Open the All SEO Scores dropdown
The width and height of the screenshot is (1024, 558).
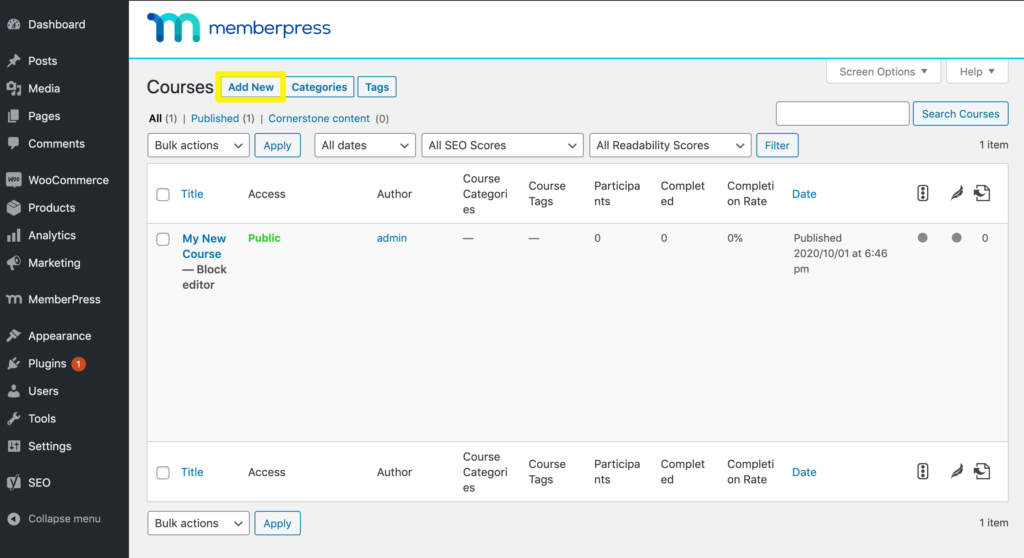(502, 145)
